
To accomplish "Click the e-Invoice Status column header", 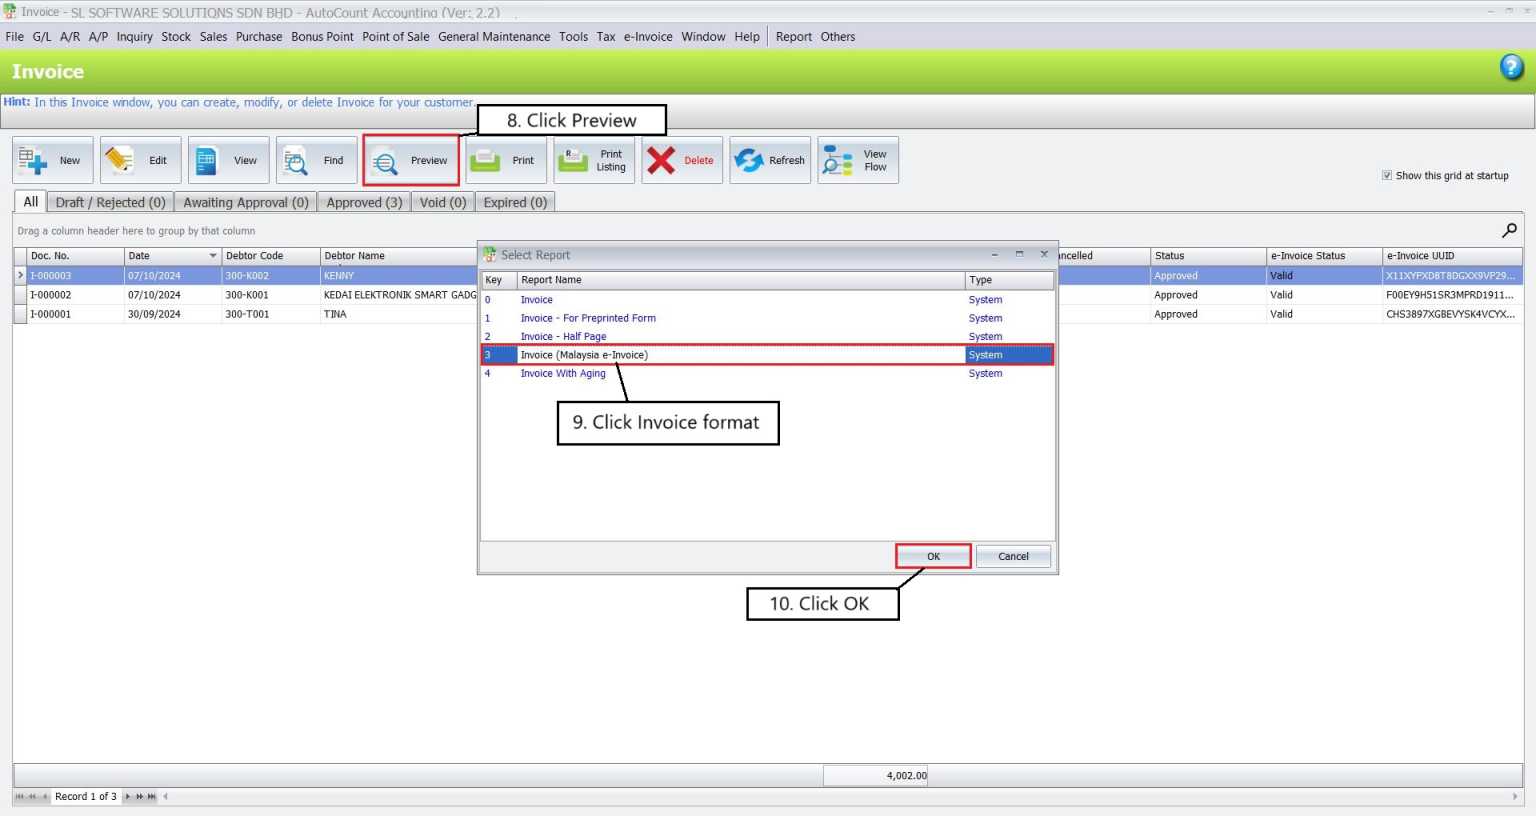I will pos(1324,256).
